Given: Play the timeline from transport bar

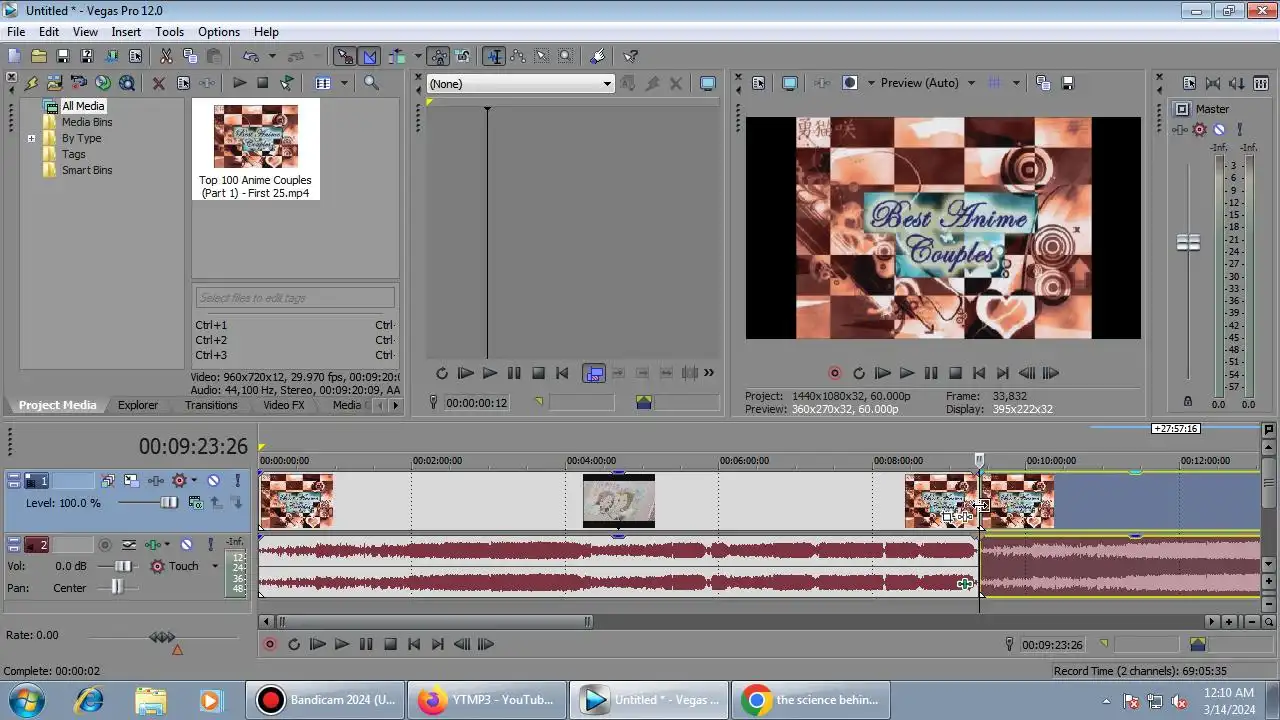Looking at the screenshot, I should point(342,644).
